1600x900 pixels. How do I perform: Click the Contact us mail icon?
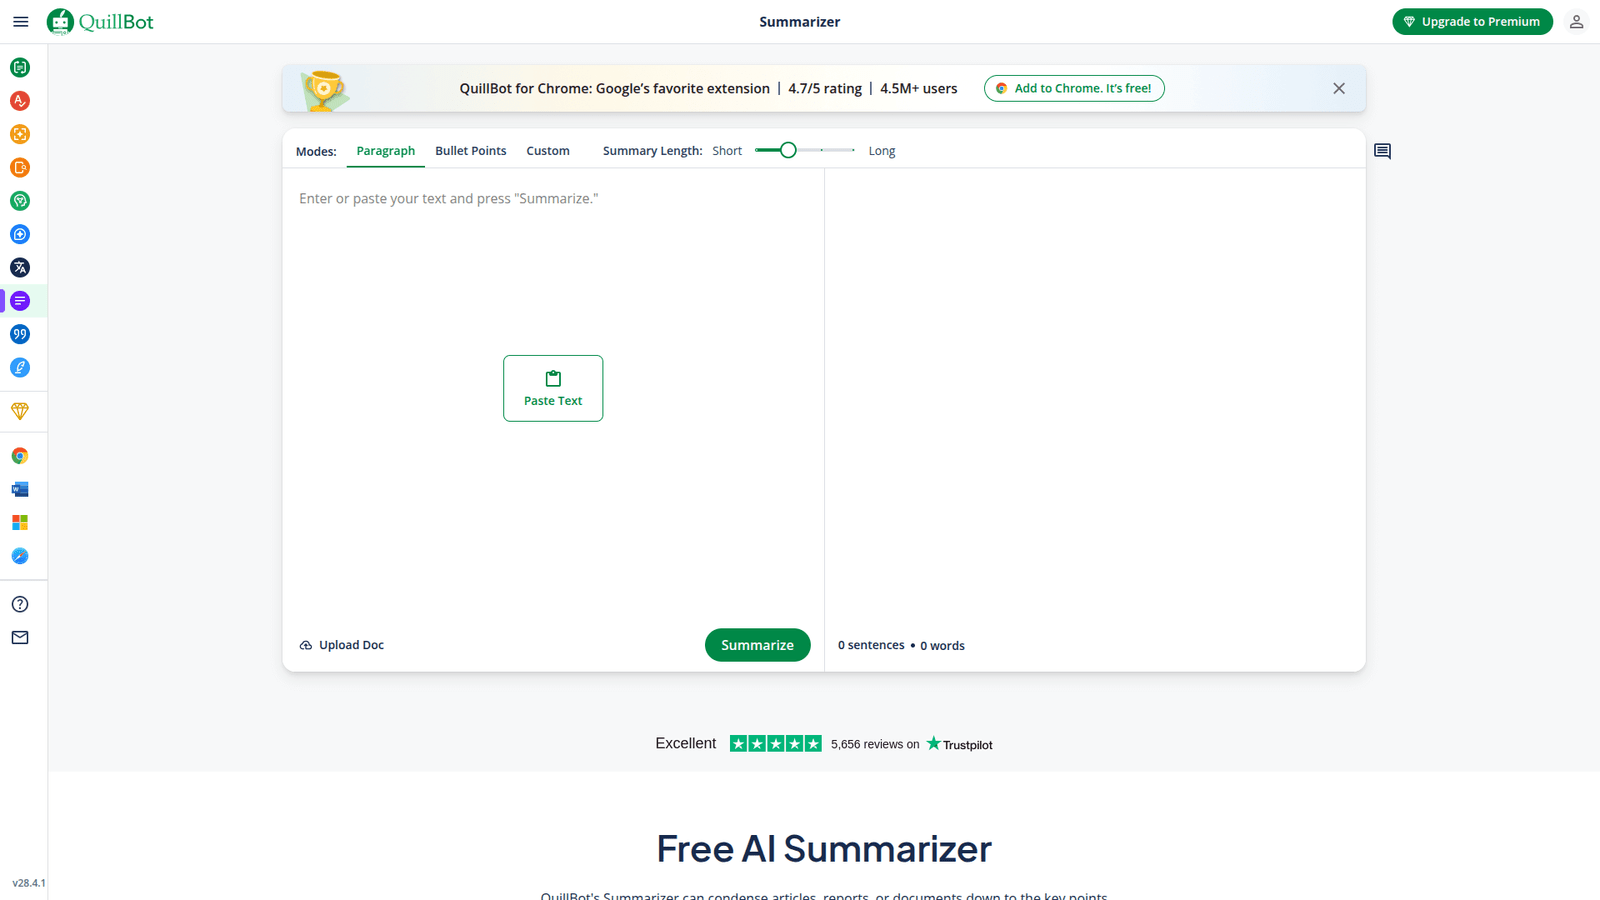(20, 638)
